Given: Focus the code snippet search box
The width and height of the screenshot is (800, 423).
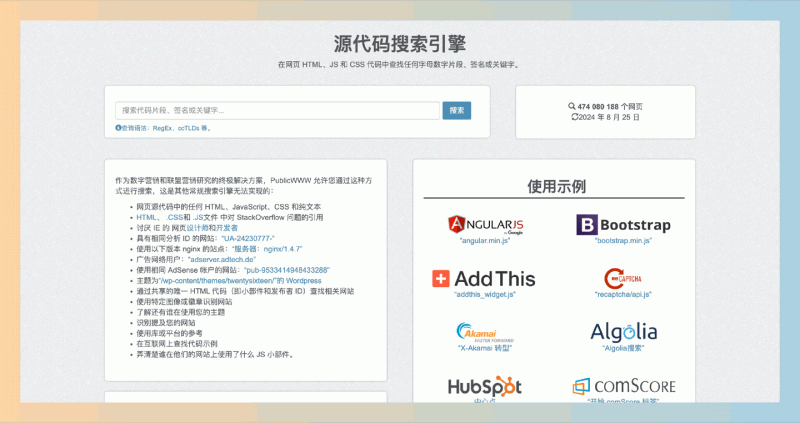Looking at the screenshot, I should pyautogui.click(x=278, y=110).
